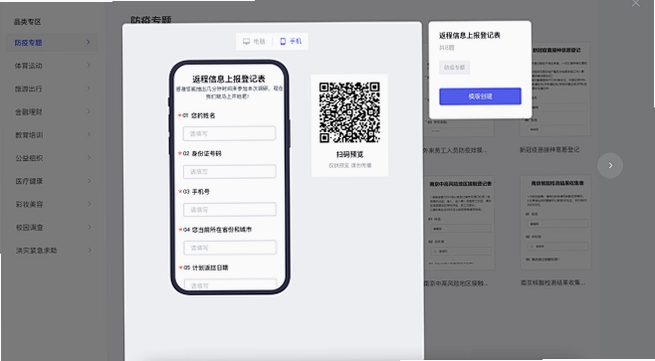Click the 身份证号码 input field
This screenshot has height=361, width=655.
pyautogui.click(x=229, y=171)
